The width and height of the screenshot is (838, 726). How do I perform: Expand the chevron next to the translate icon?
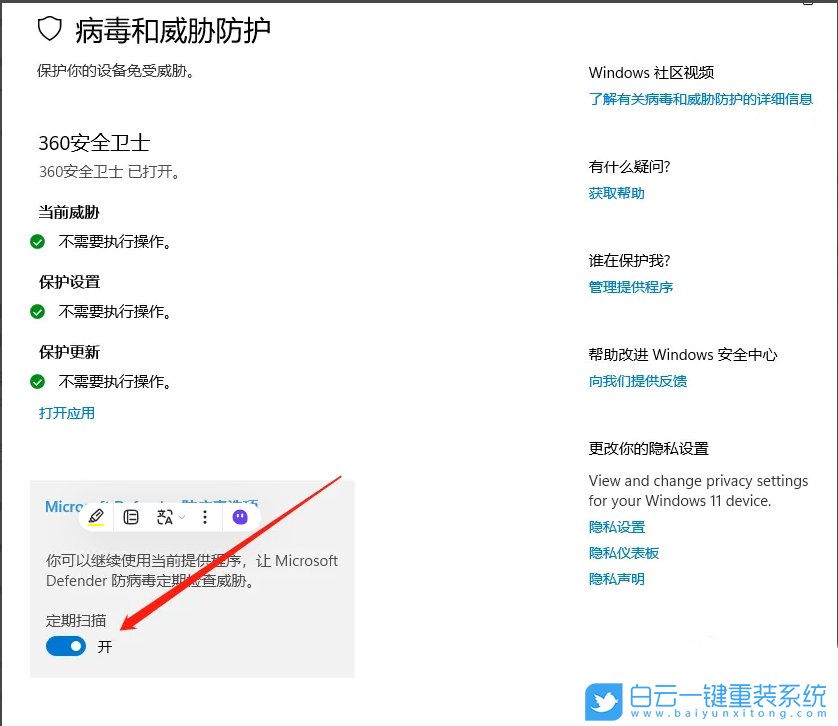click(181, 517)
